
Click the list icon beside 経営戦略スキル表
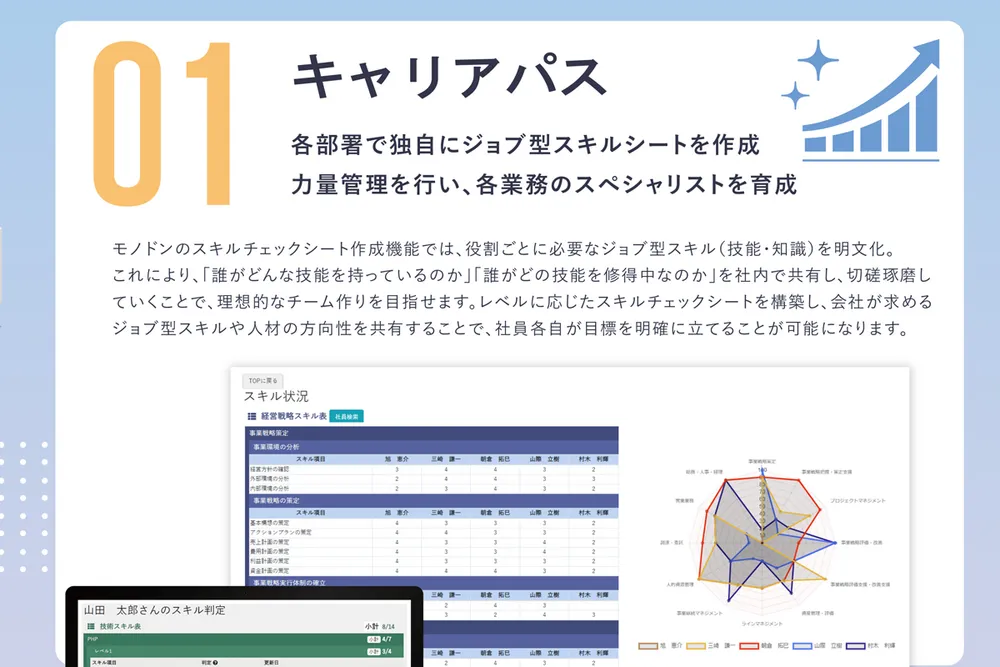pos(251,415)
